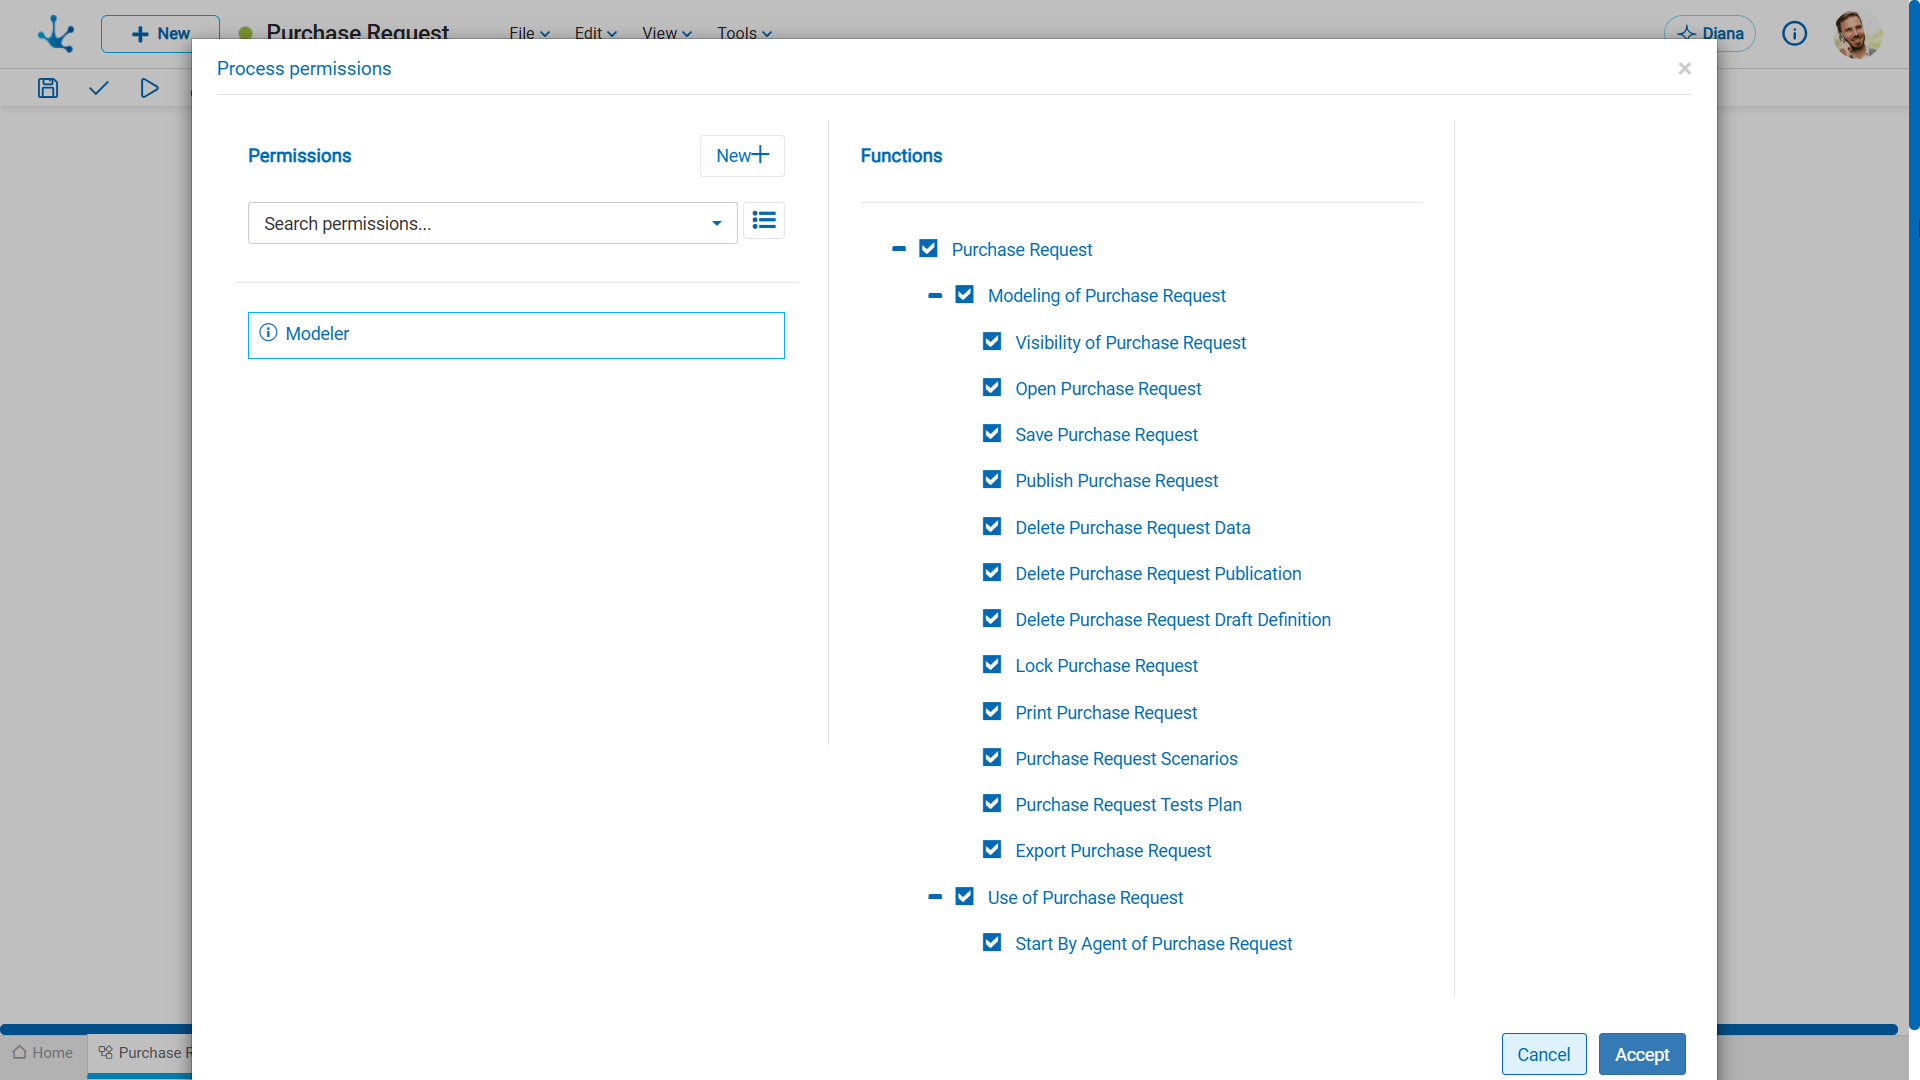The height and width of the screenshot is (1080, 1920).
Task: Collapse the Use of Purchase Request node
Action: point(935,897)
